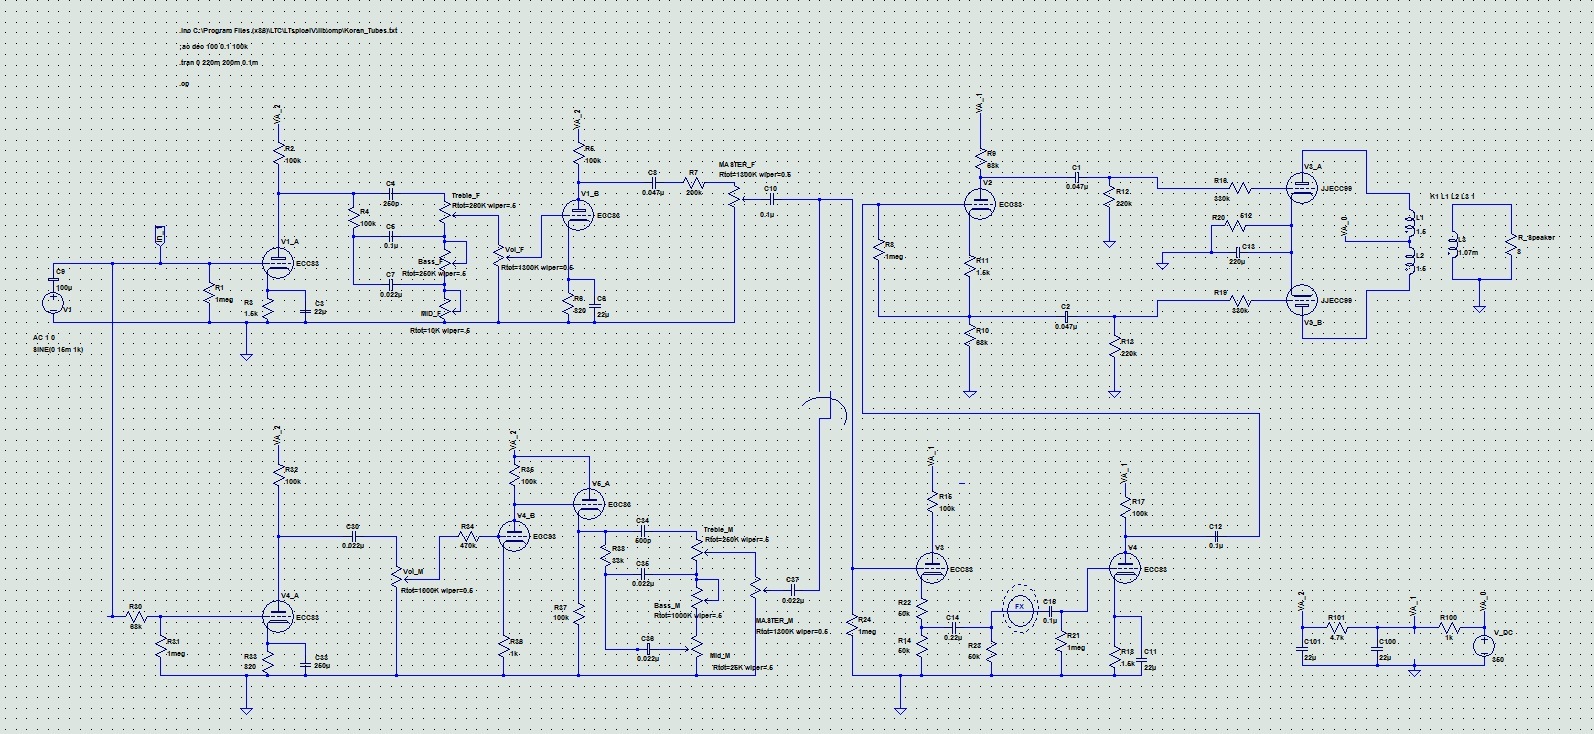
Task: Click the K1 L1 L2 L3 1 coupling text
Action: [x=1451, y=196]
